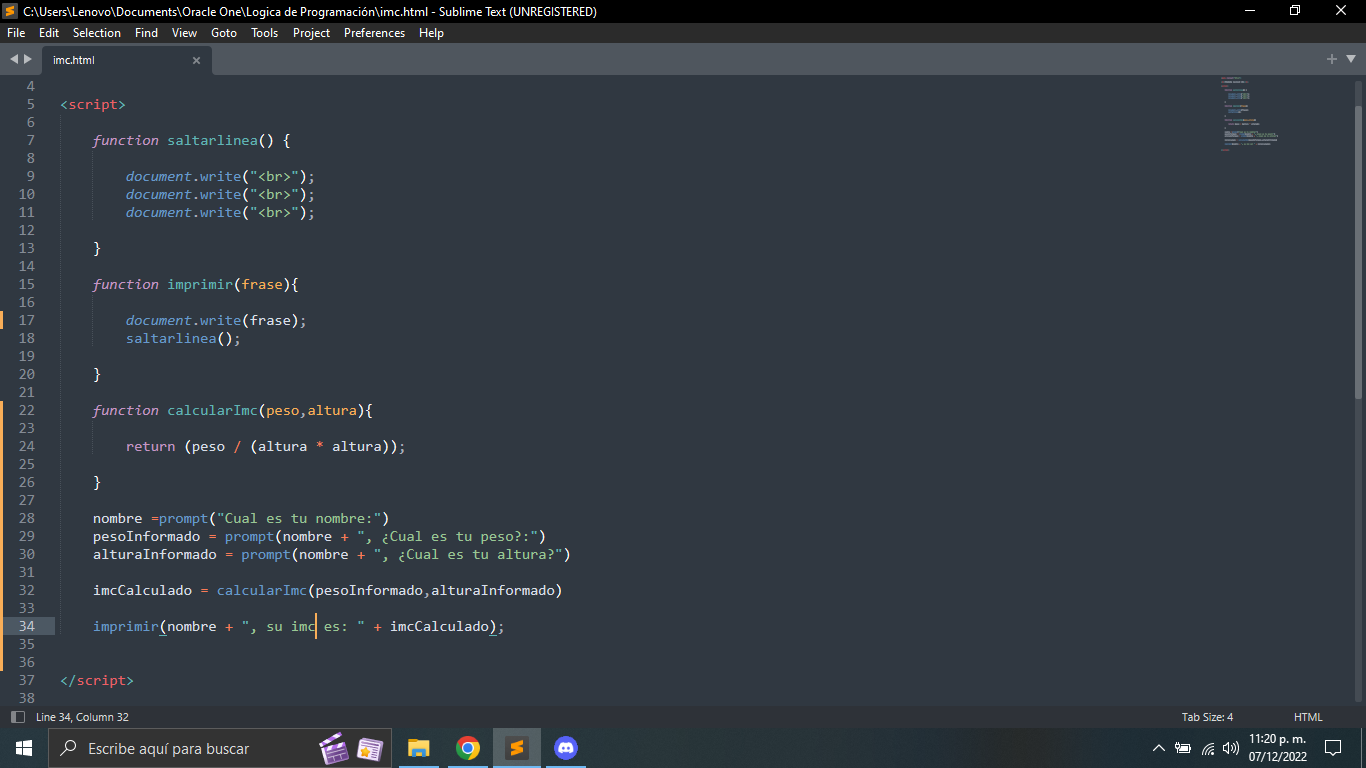Click line number 22 in the gutter
1366x768 pixels.
coord(26,410)
